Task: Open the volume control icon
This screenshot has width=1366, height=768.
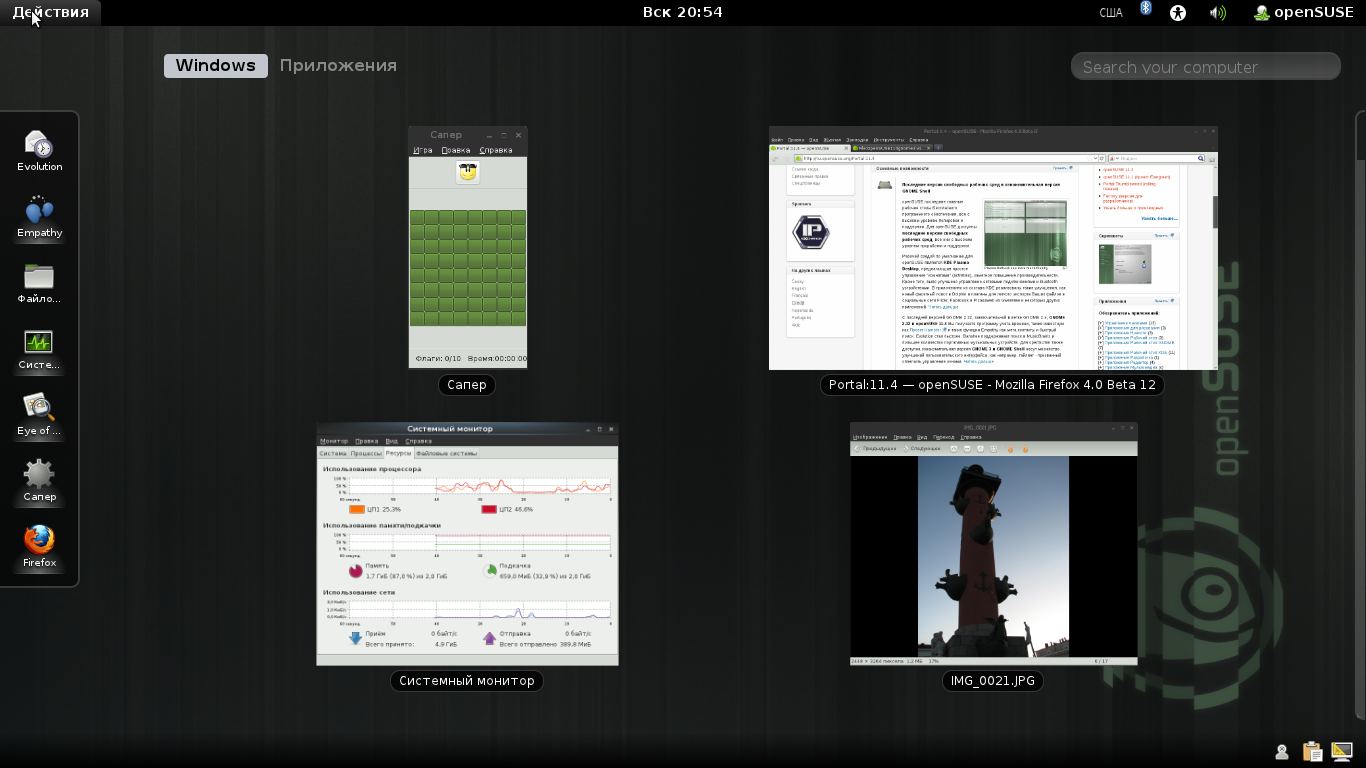Action: click(1217, 13)
